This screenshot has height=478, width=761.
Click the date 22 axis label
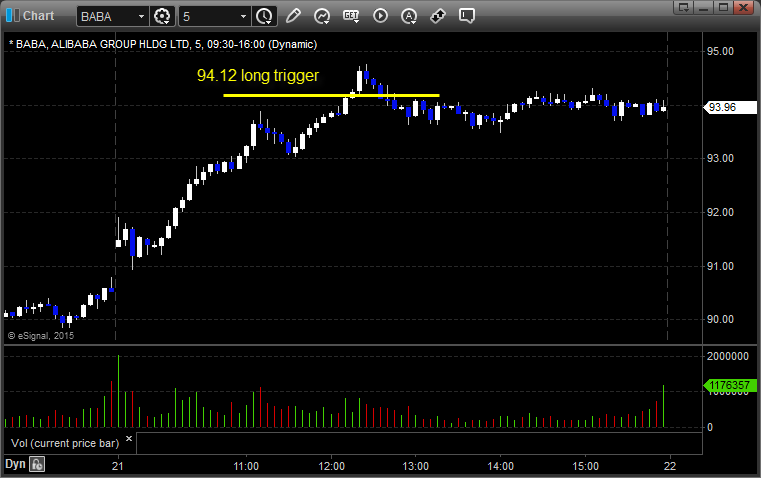click(x=670, y=466)
